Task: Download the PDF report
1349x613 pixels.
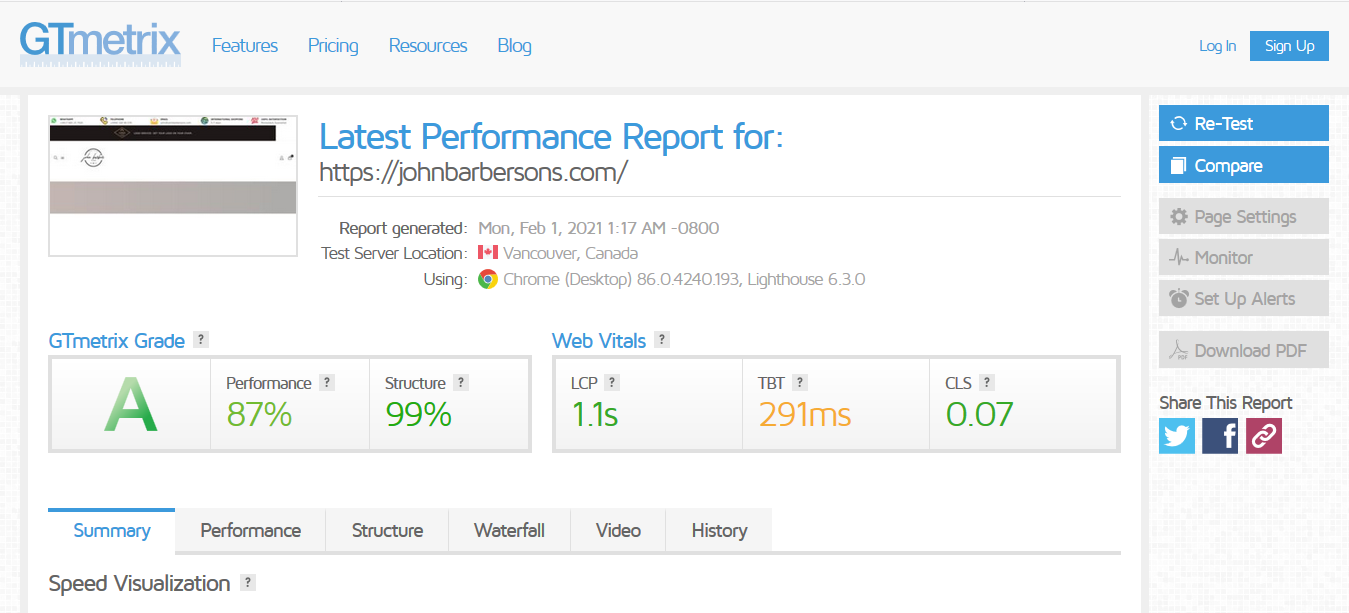Action: [x=1244, y=350]
